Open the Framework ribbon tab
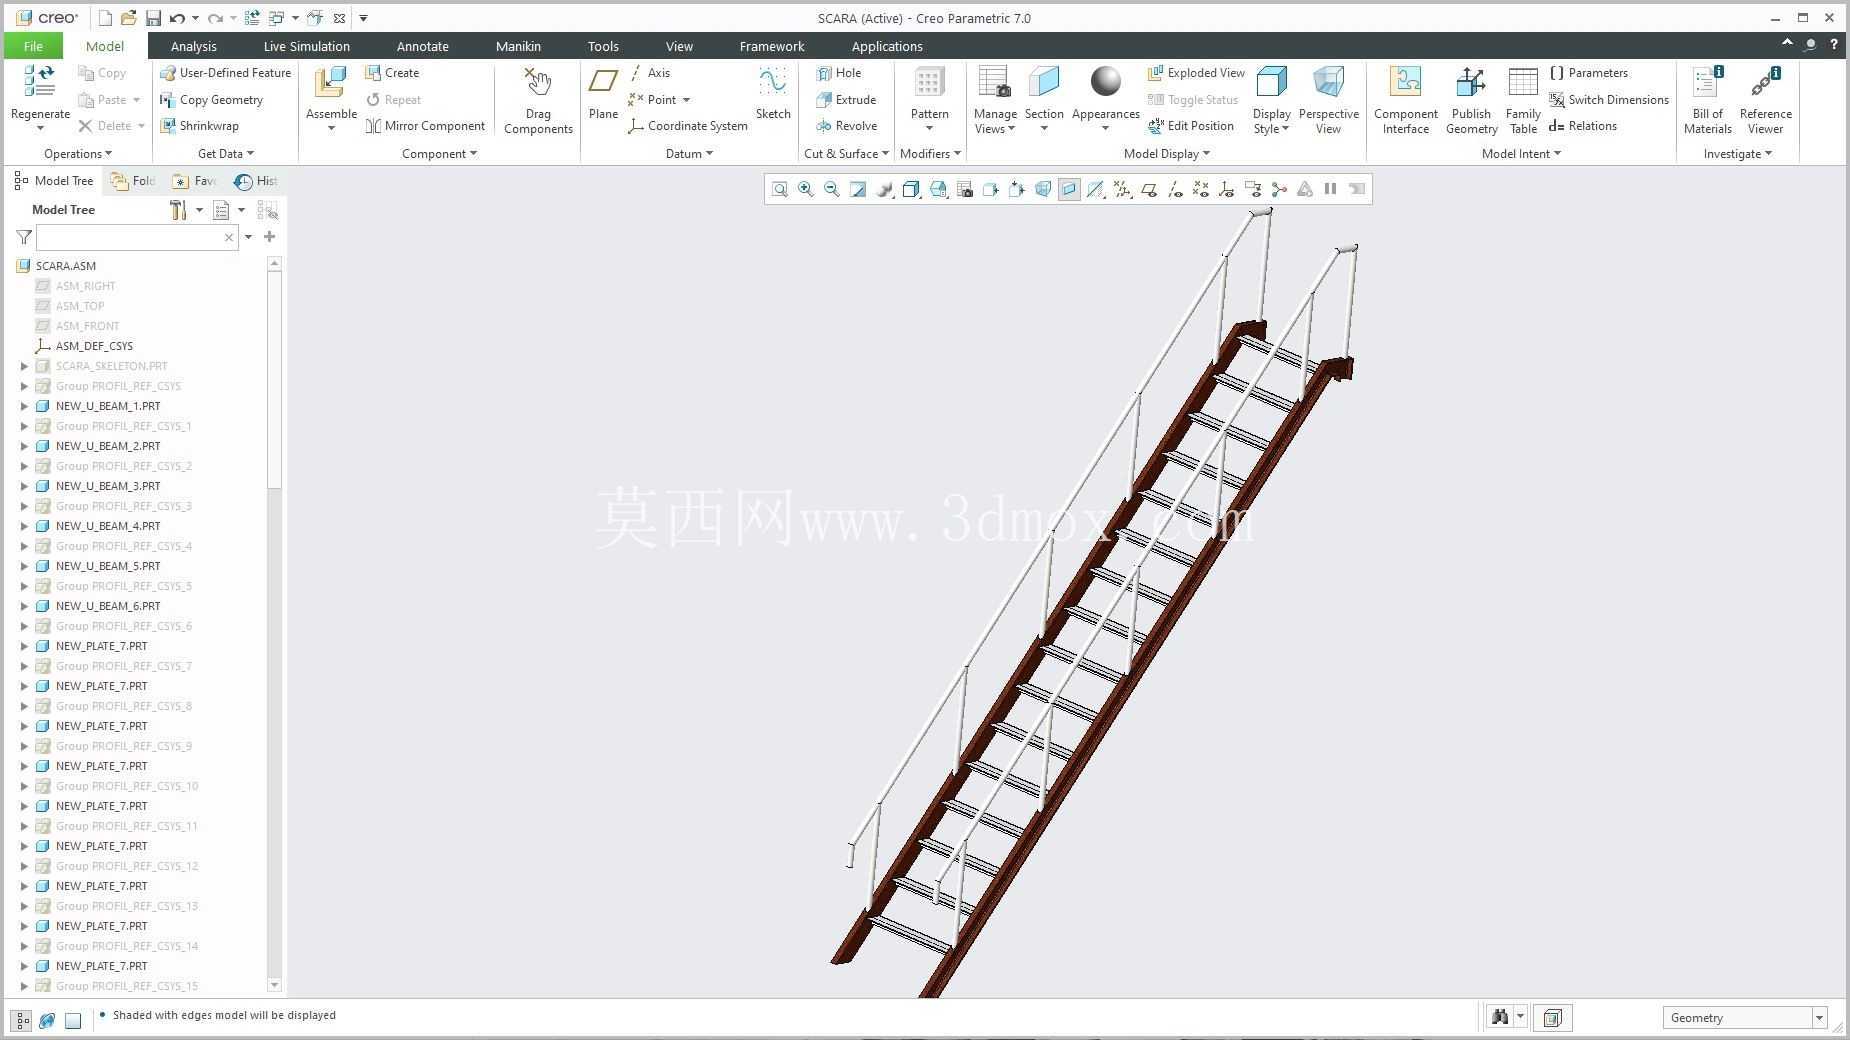Viewport: 1850px width, 1040px height. click(x=771, y=46)
